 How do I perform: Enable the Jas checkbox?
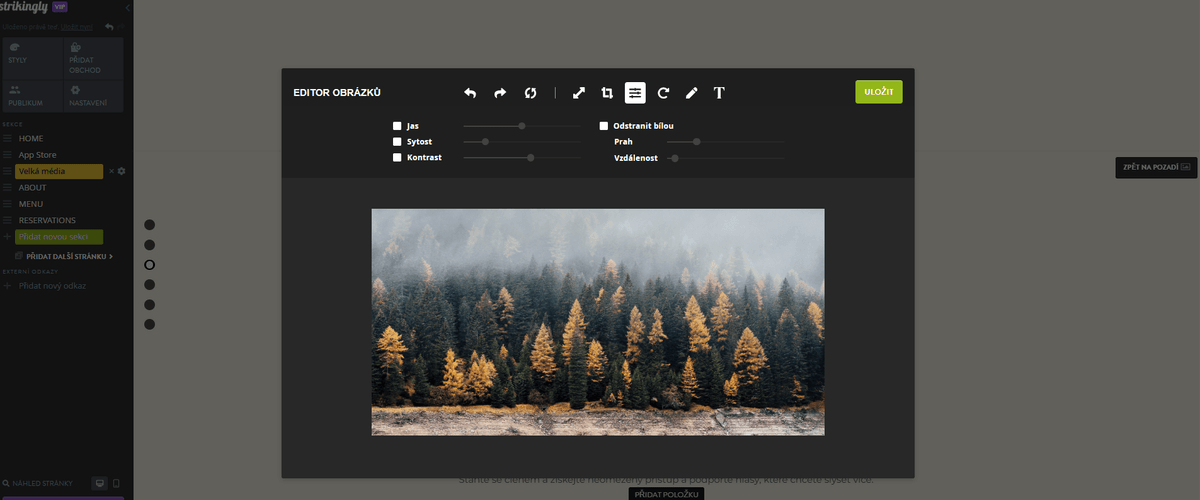click(x=397, y=126)
